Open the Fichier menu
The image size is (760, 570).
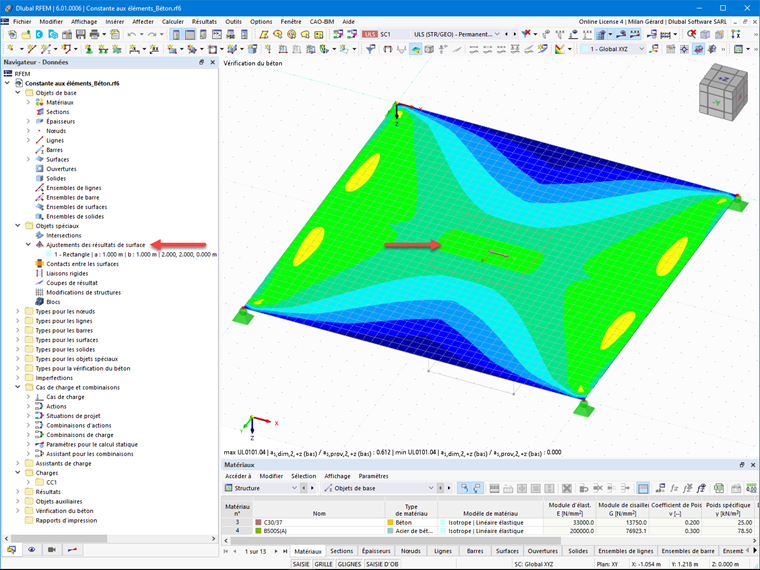click(x=22, y=21)
